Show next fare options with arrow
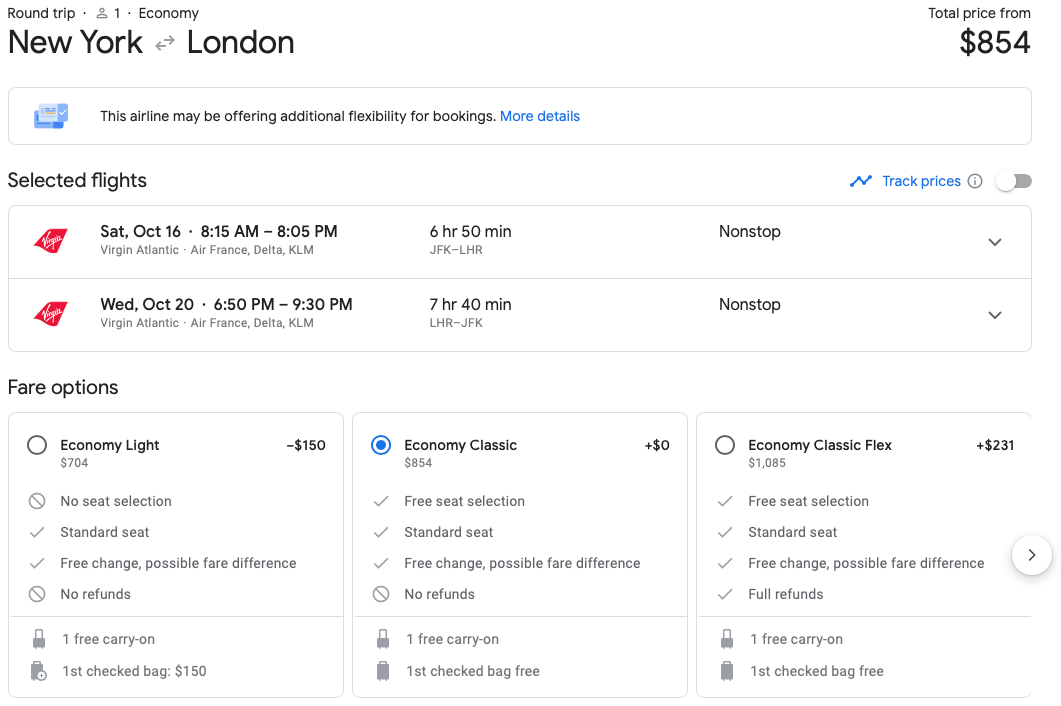Image resolution: width=1061 pixels, height=706 pixels. tap(1032, 555)
